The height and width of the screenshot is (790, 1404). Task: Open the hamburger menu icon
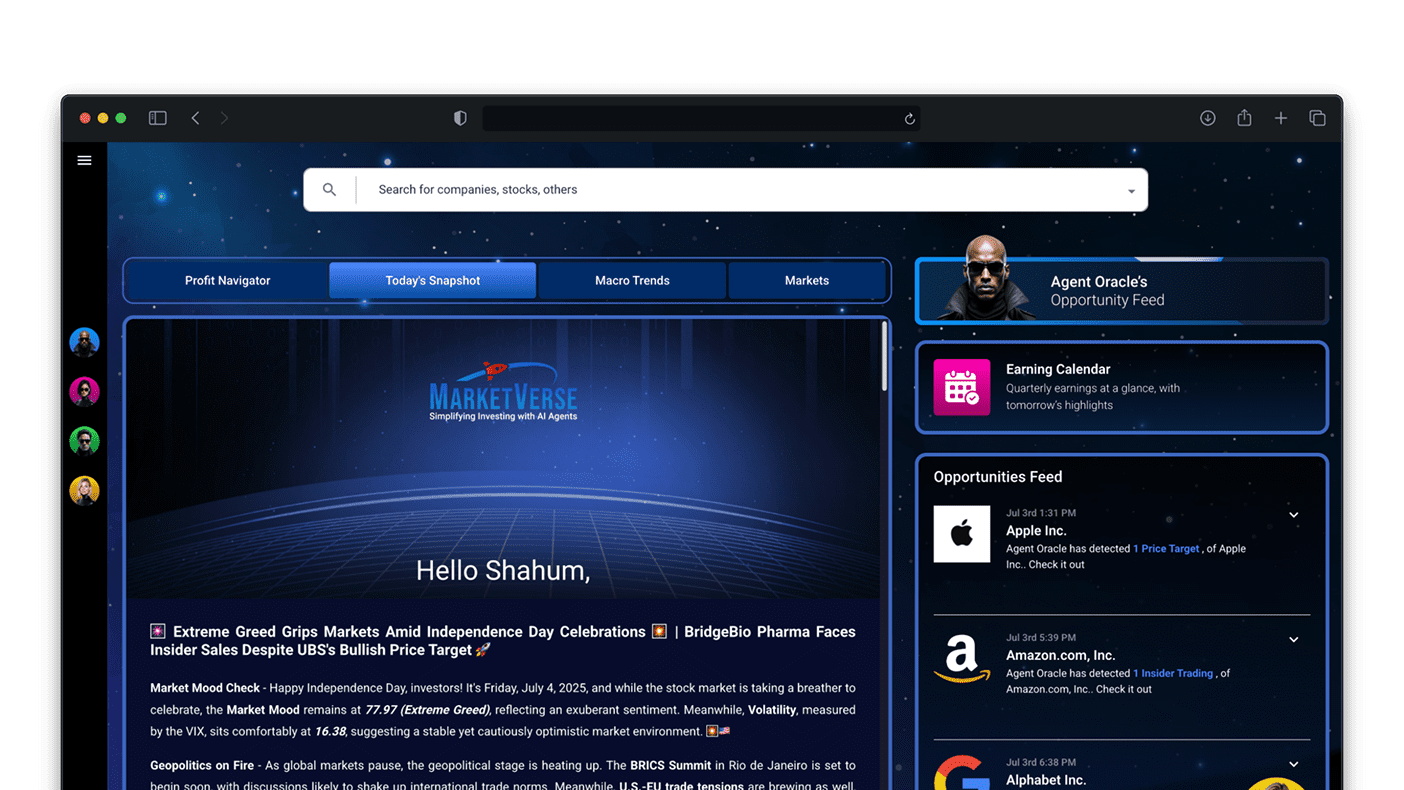84,160
